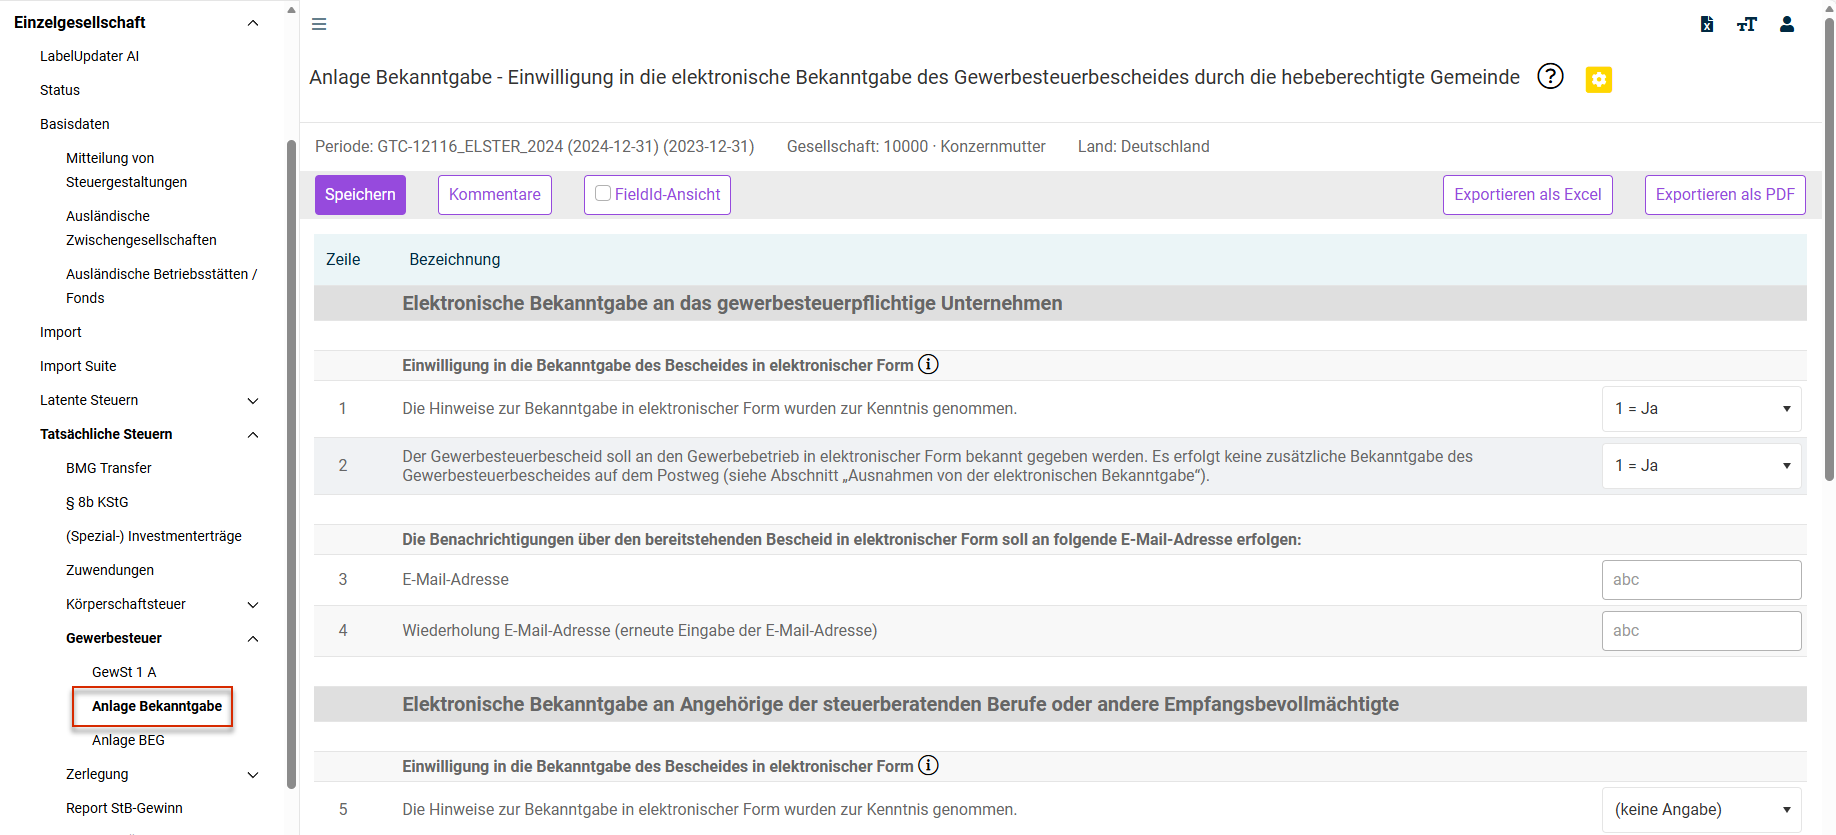Show info for first Einwilligung section

[x=928, y=364]
